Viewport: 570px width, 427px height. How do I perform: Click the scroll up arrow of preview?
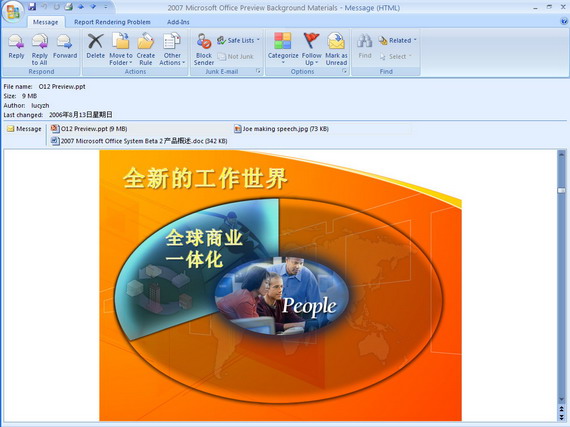(562, 154)
